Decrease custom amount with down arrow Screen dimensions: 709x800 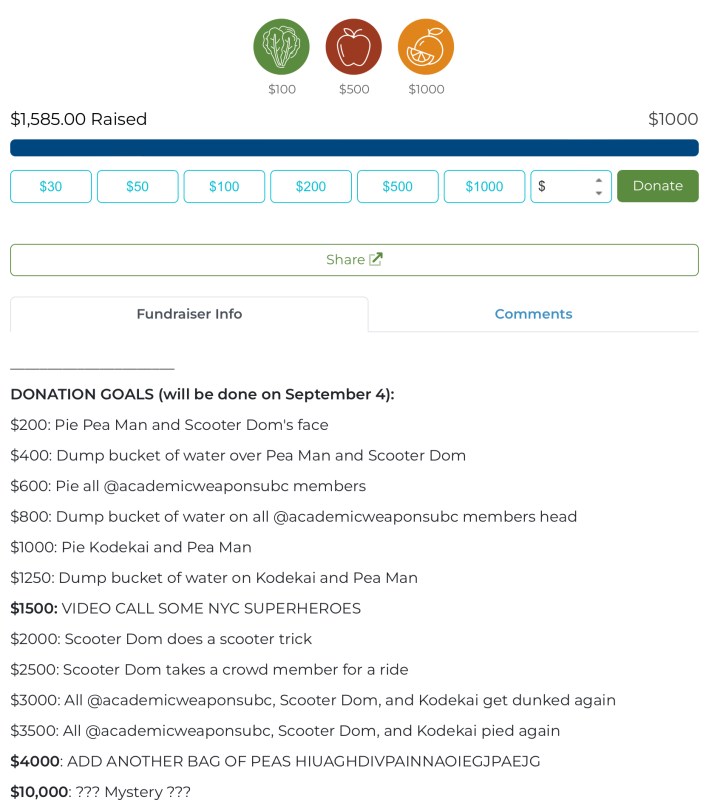599,193
